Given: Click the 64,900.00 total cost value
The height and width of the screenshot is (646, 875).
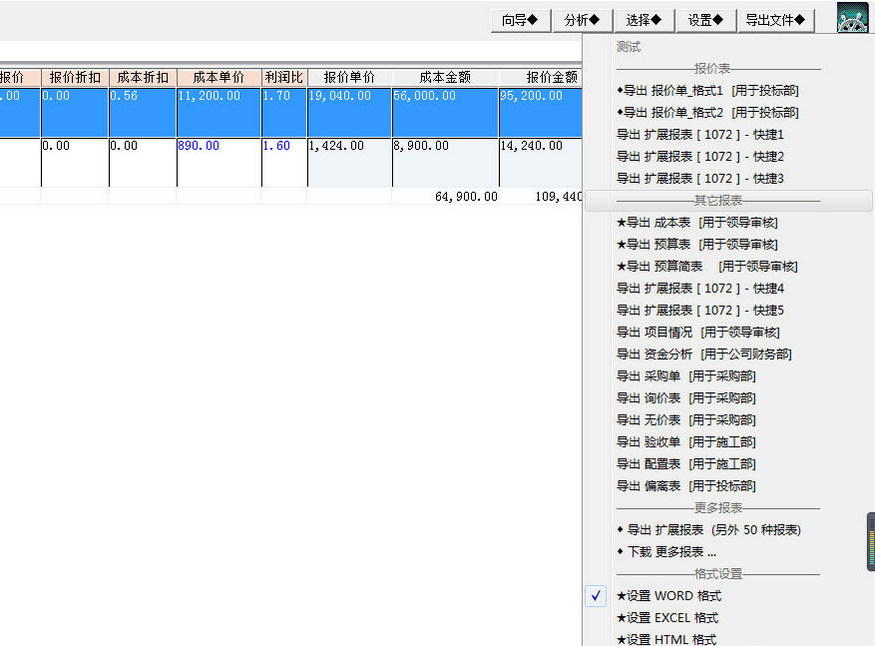Looking at the screenshot, I should (x=466, y=196).
